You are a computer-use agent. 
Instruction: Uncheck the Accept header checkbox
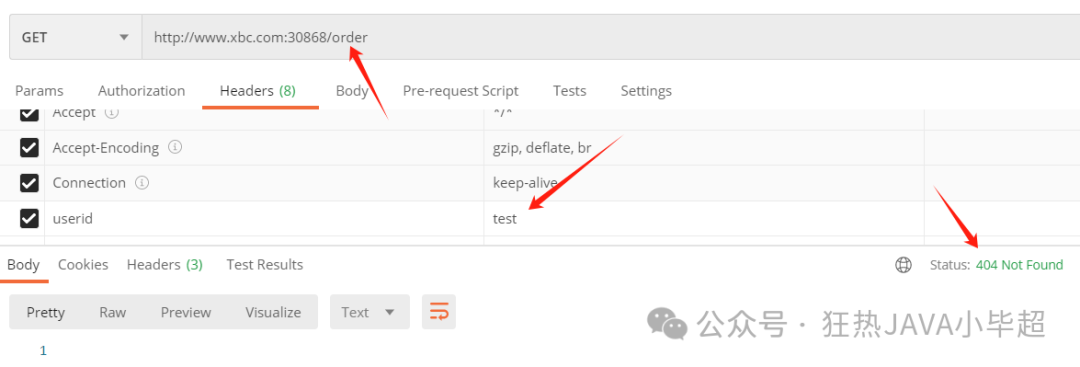[29, 114]
